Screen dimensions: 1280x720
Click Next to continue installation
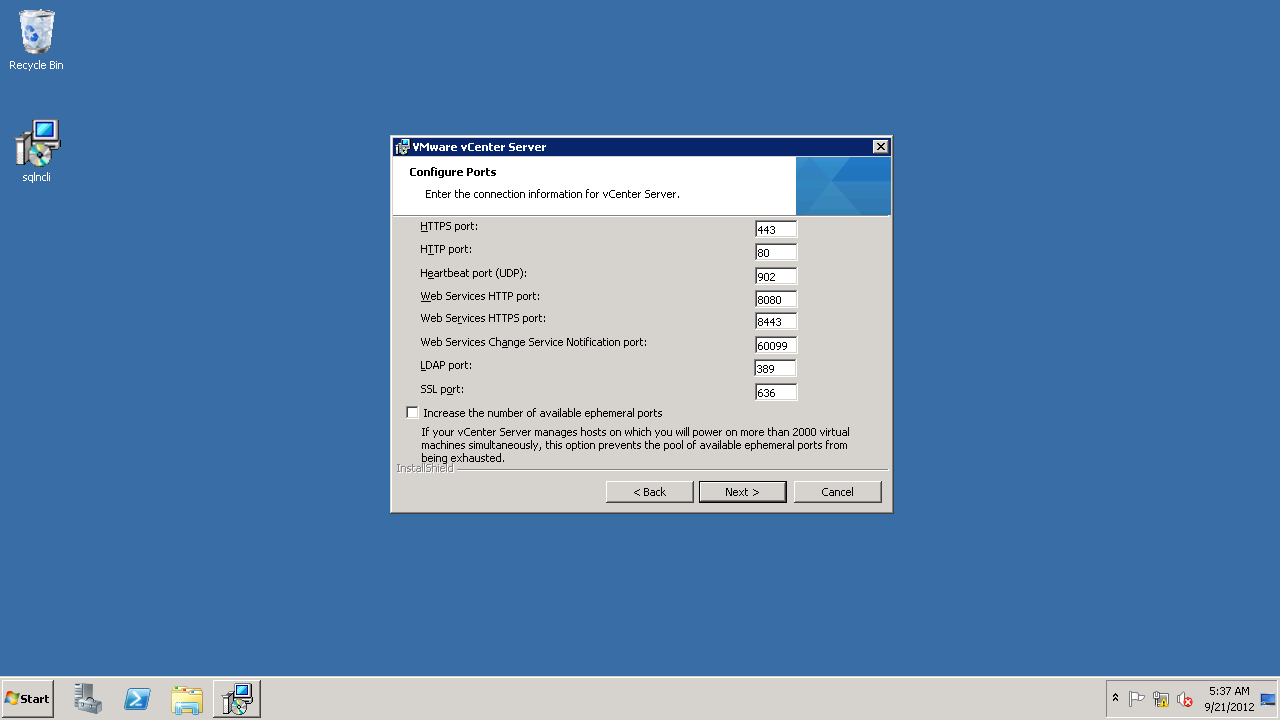[742, 492]
